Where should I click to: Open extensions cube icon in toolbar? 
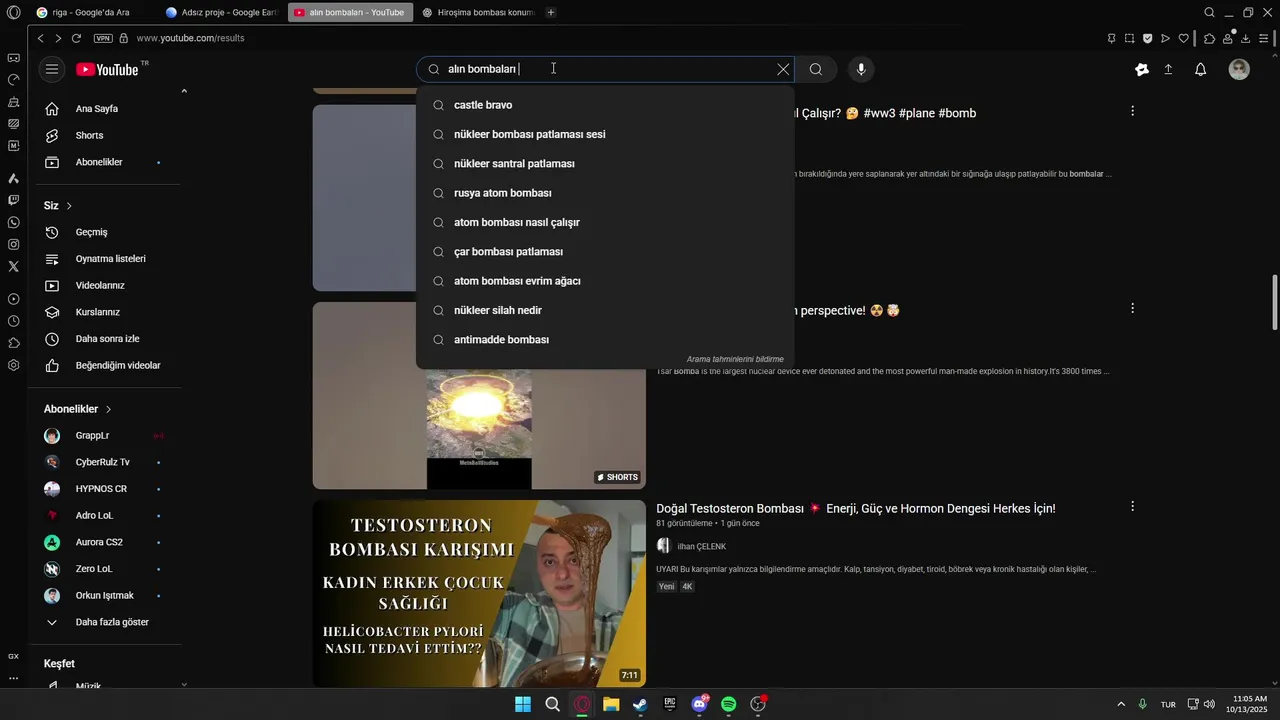[x=1209, y=38]
